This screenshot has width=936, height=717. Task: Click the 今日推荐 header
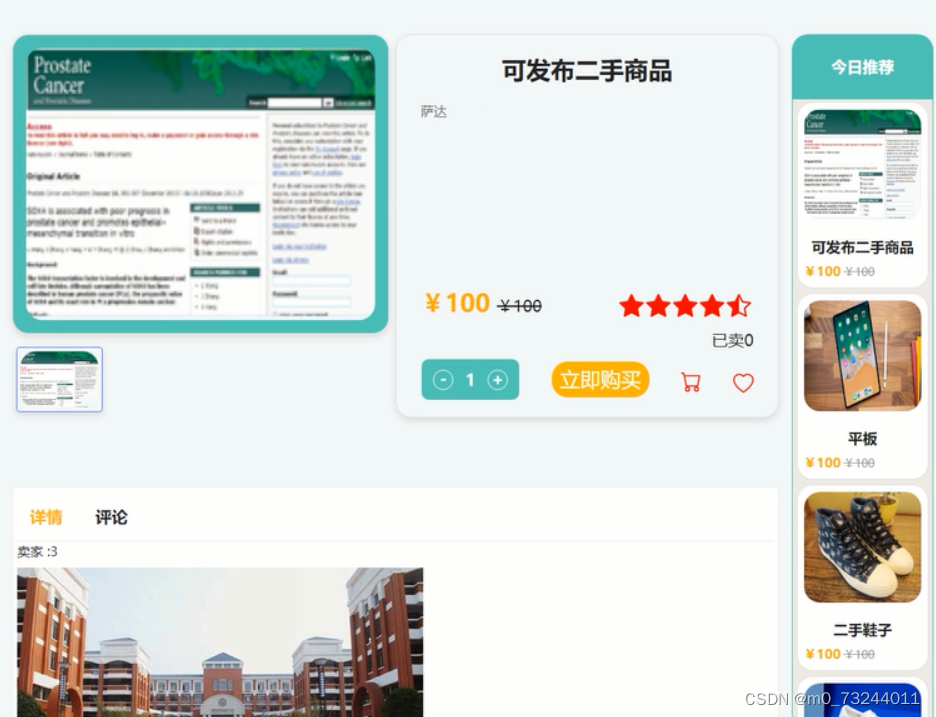[863, 67]
